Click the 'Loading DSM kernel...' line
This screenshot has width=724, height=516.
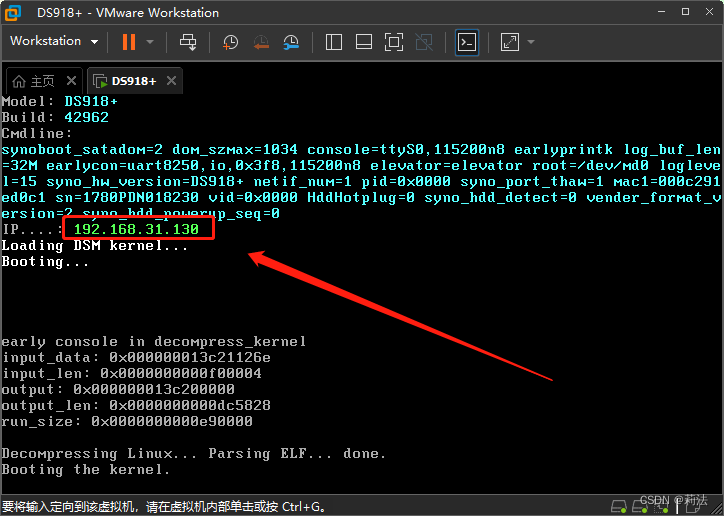coord(95,246)
